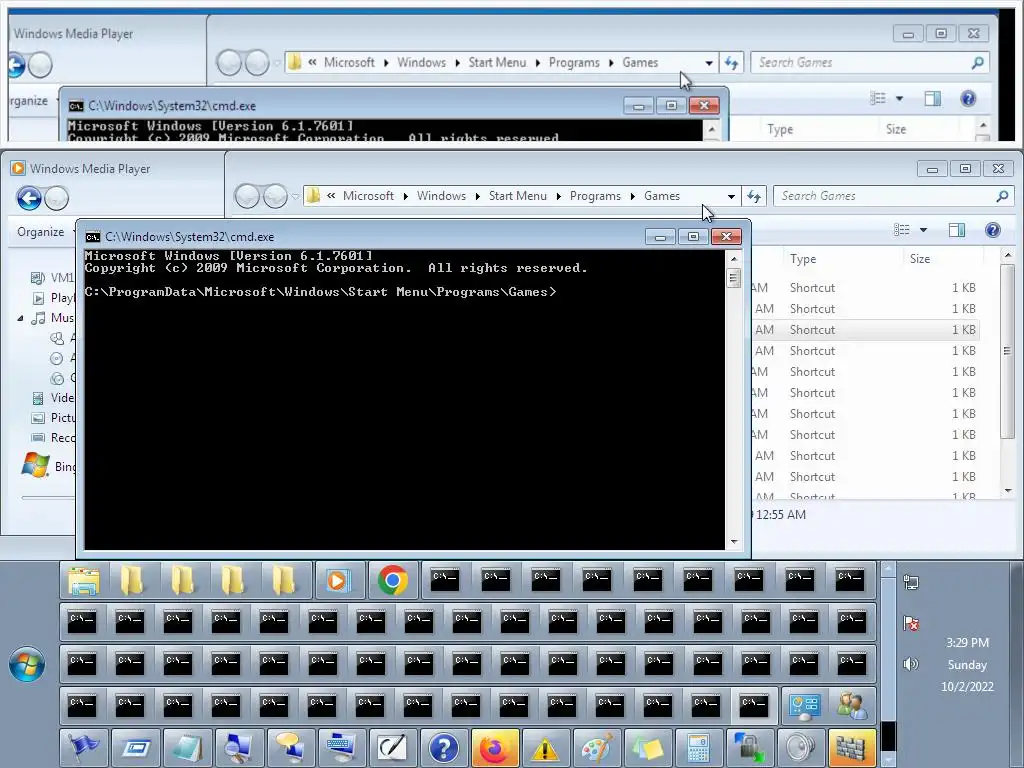Click the change view icon in main Explorer toolbar
The height and width of the screenshot is (768, 1024).
pyautogui.click(x=902, y=230)
